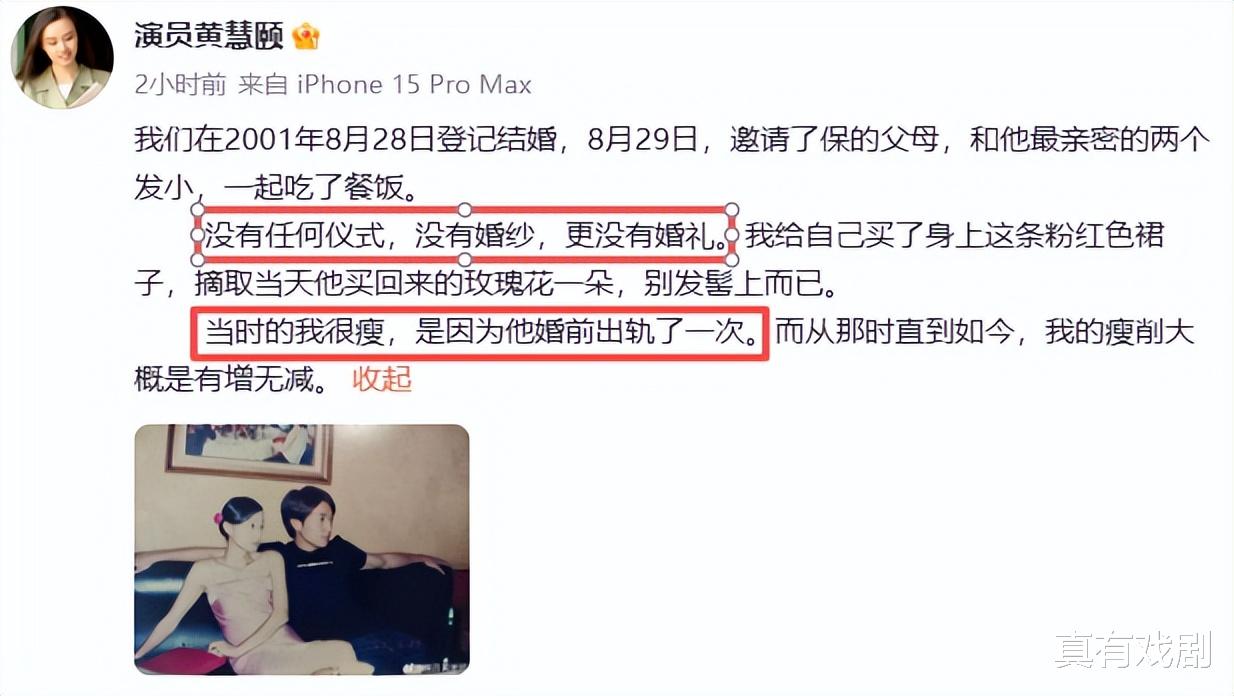Select the top-middle handle of selected red box
The height and width of the screenshot is (696, 1234).
click(464, 210)
